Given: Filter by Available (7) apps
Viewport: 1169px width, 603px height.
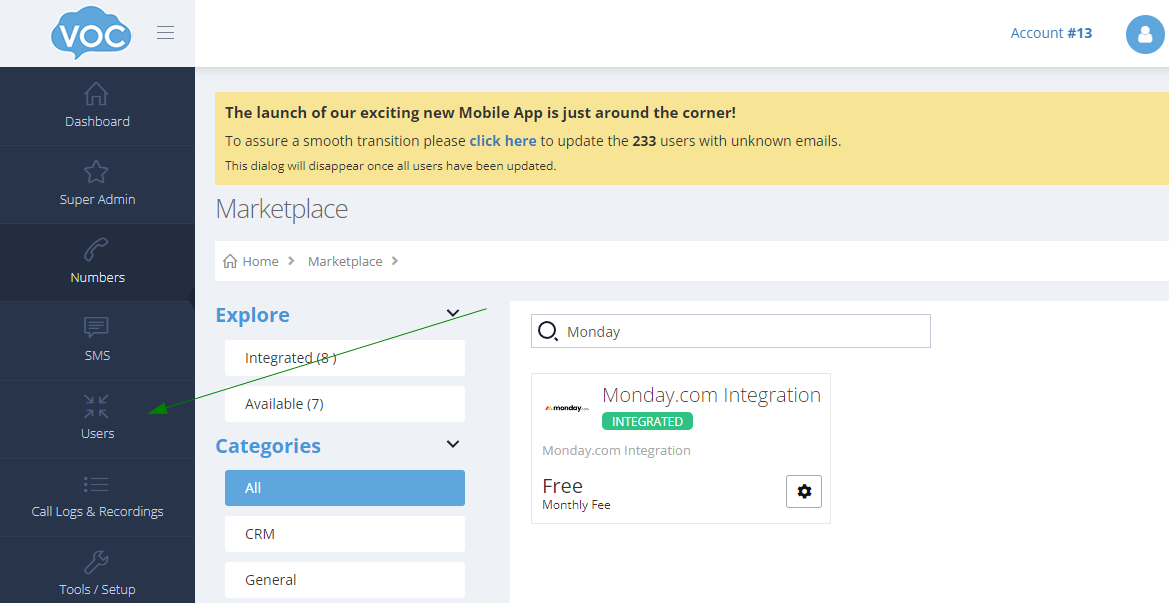Looking at the screenshot, I should [x=344, y=404].
